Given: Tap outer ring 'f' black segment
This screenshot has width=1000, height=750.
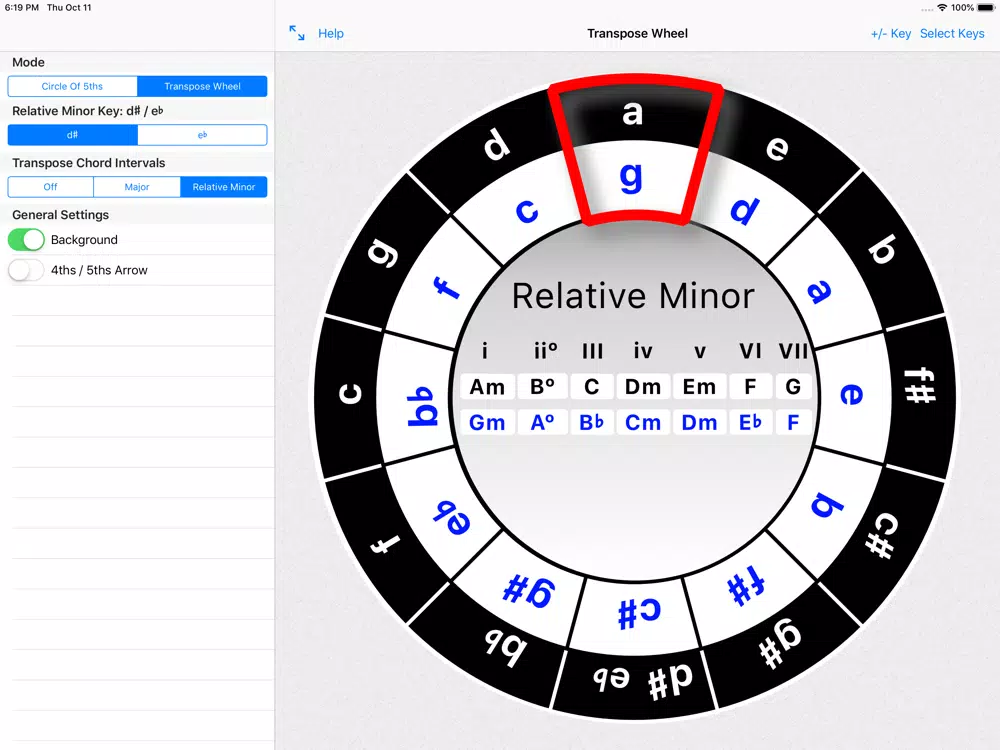Looking at the screenshot, I should point(385,544).
